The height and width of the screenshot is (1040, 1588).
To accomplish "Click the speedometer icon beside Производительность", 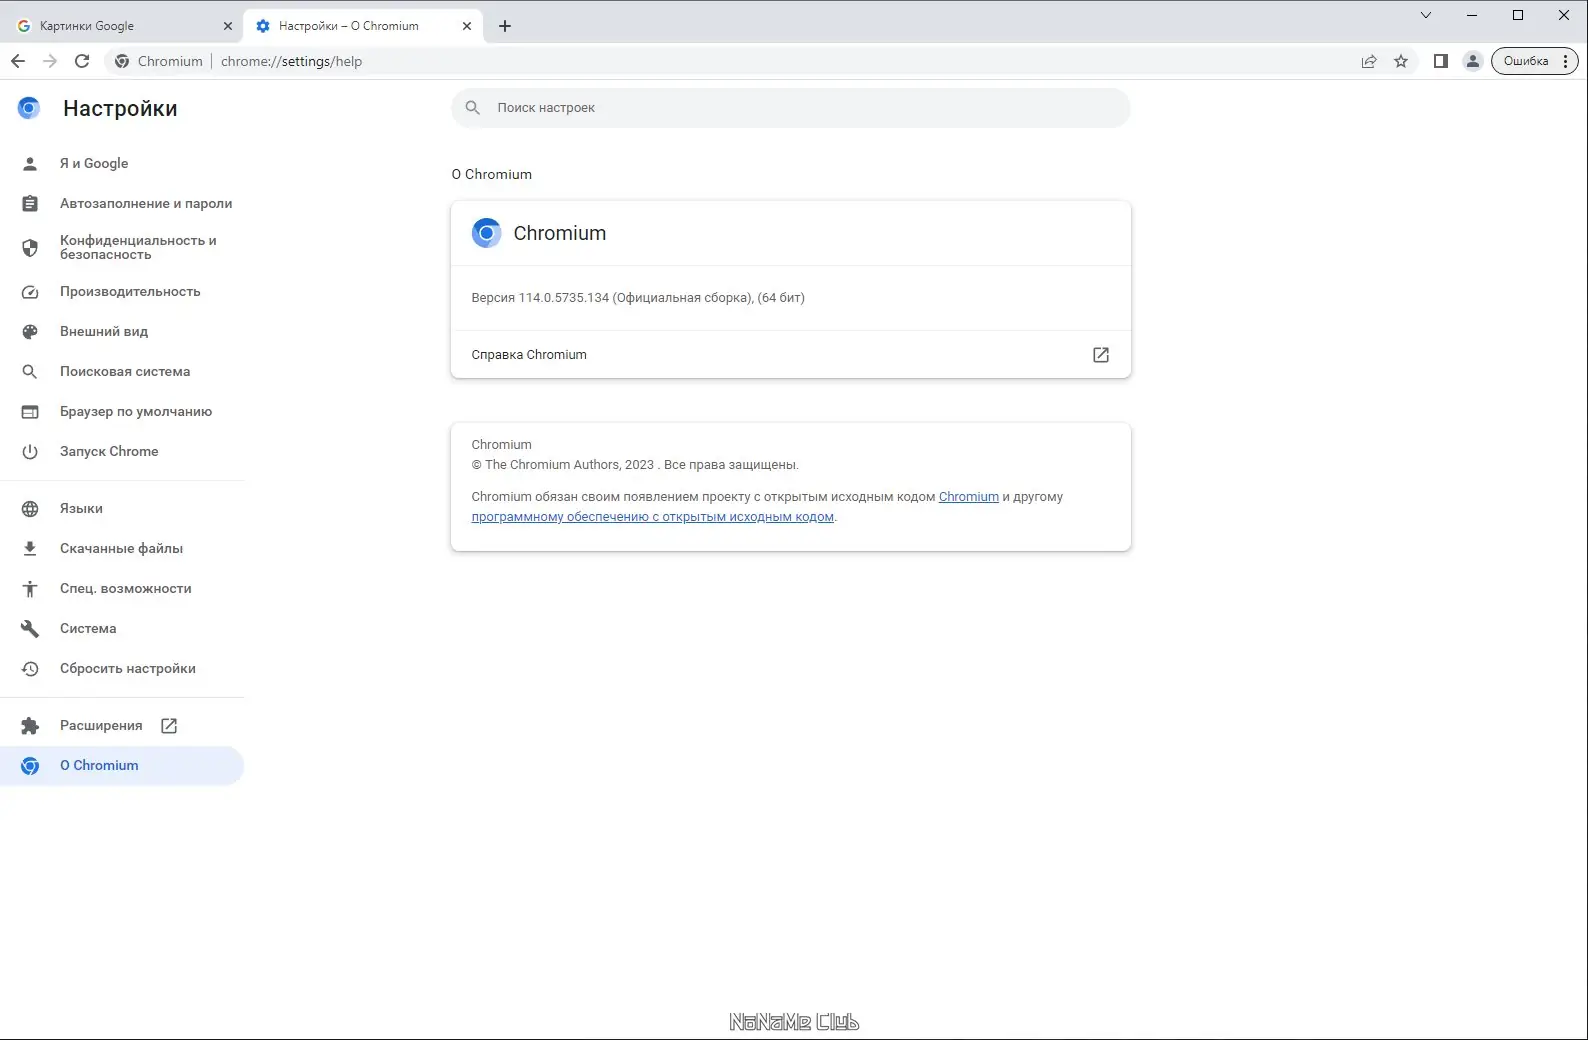I will [30, 292].
